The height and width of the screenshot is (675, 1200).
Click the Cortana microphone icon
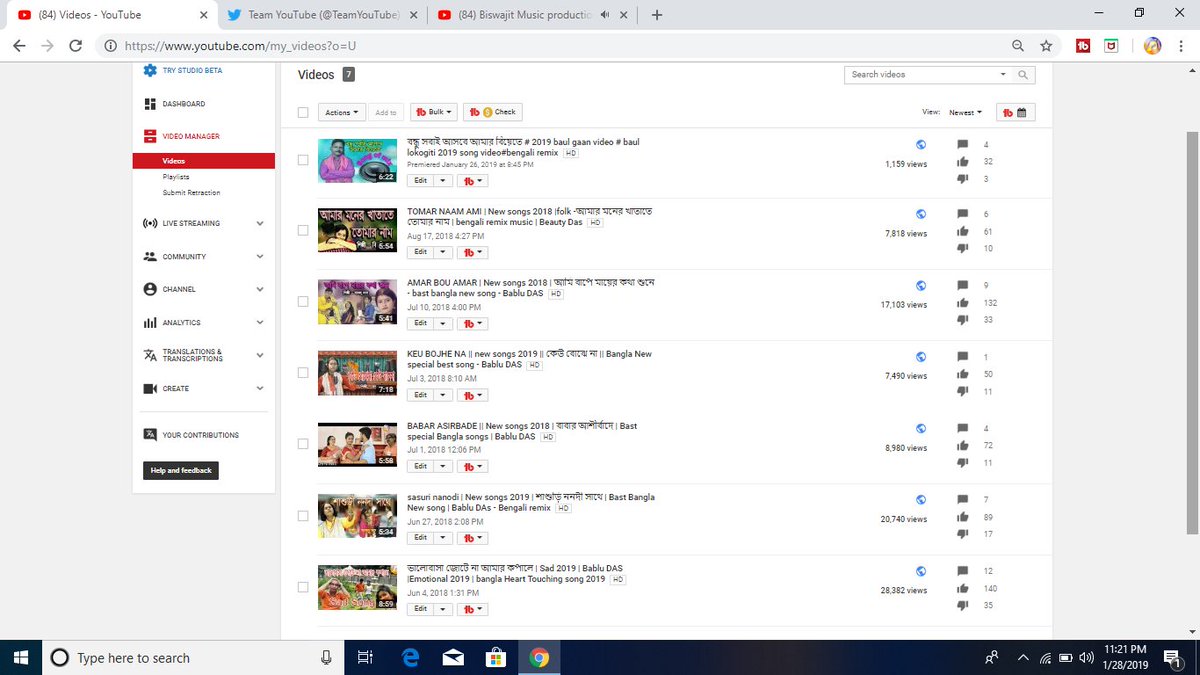(326, 657)
